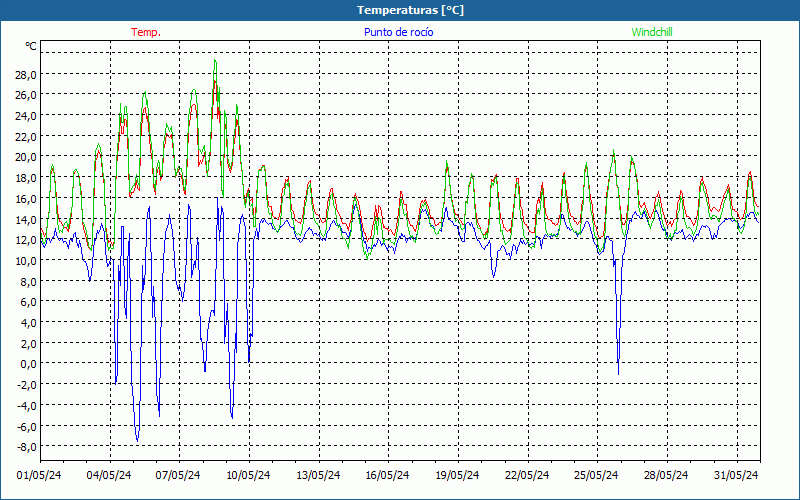Click the 19/05/24 date label
Viewport: 800px width, 500px height.
coord(458,476)
